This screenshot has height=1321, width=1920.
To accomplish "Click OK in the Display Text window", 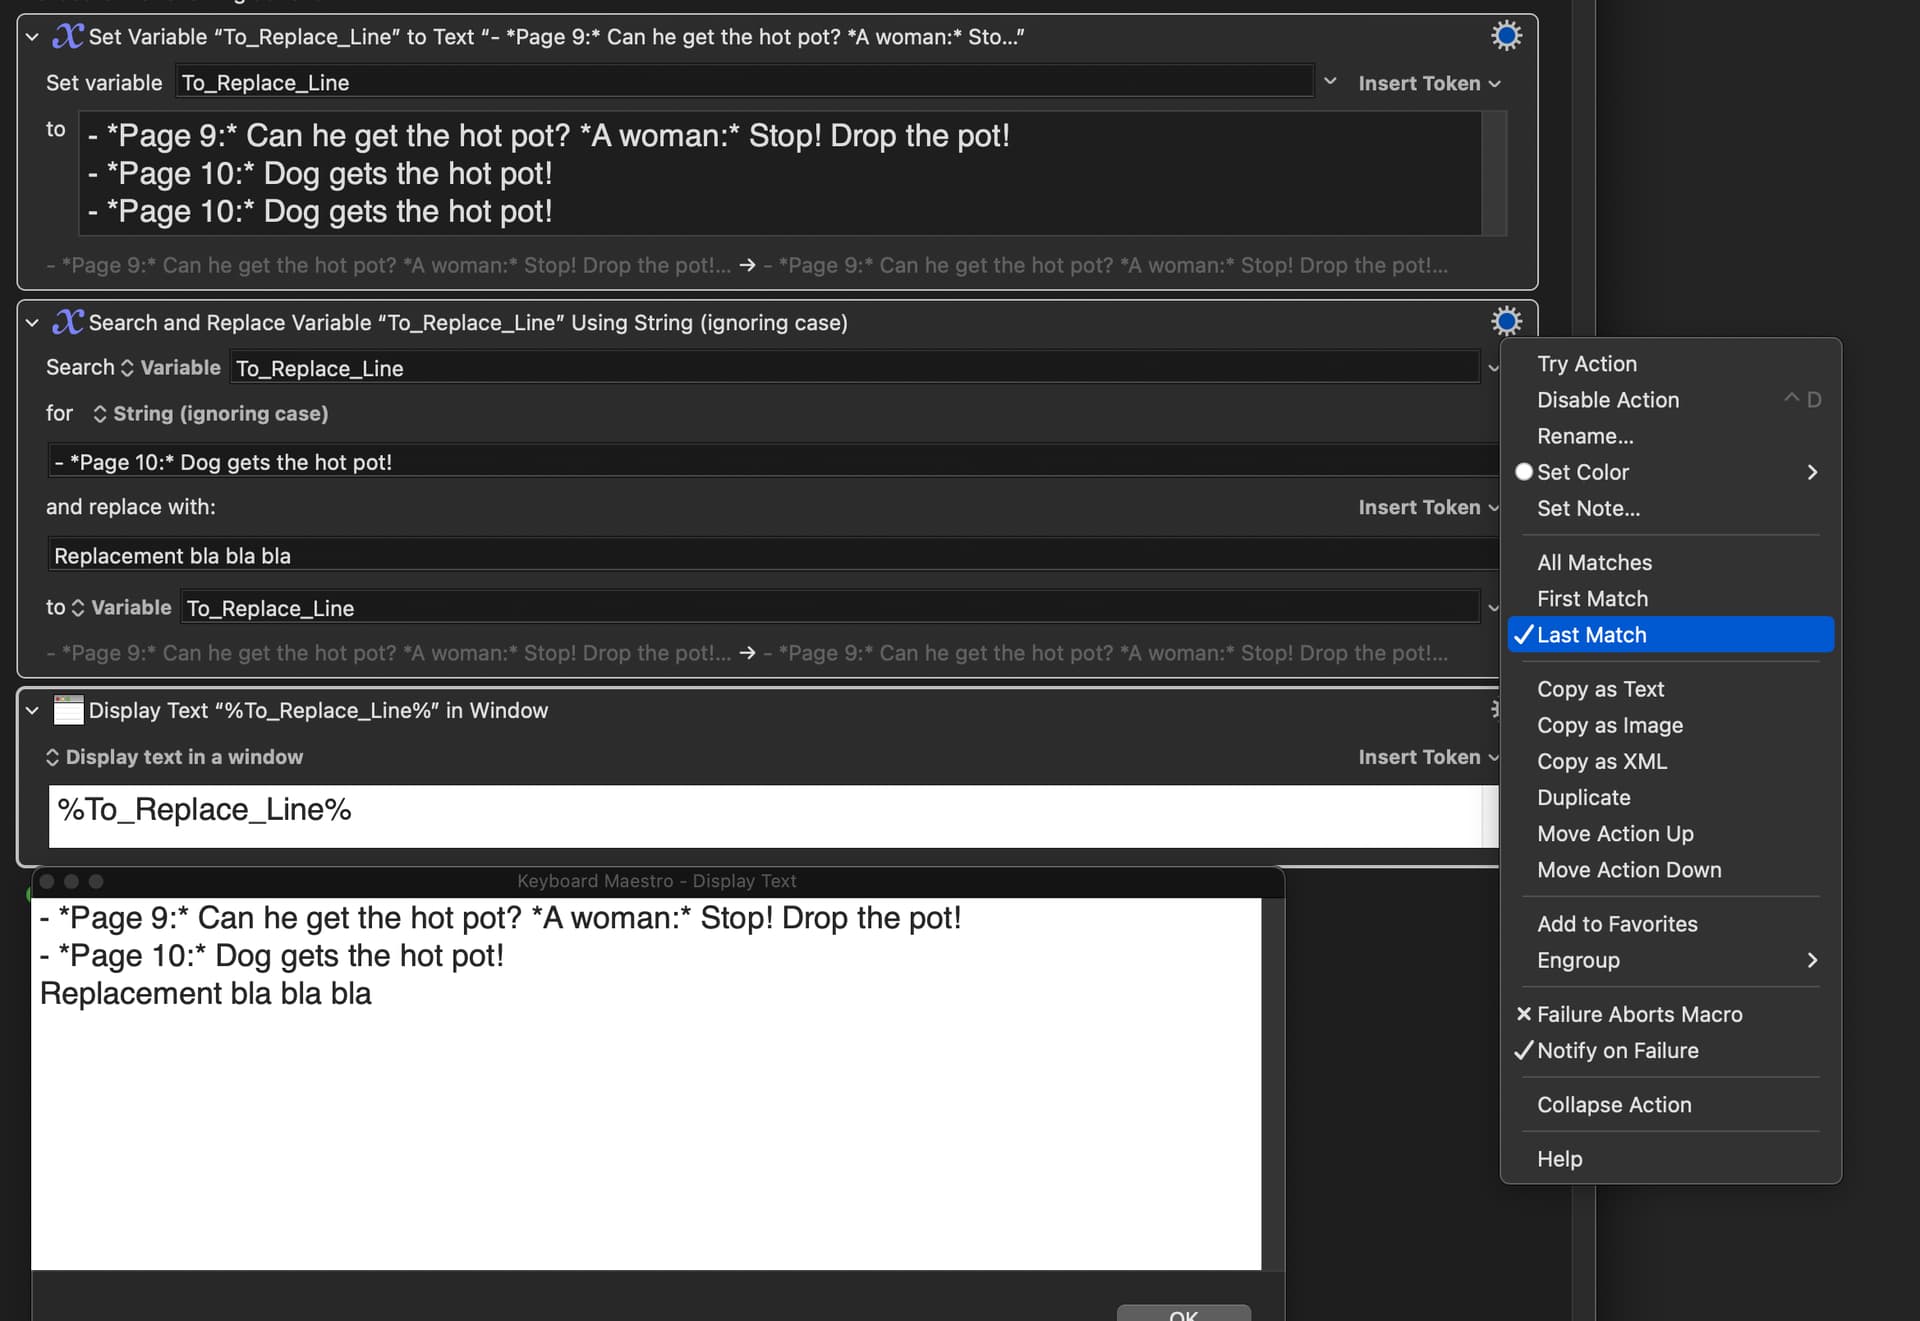I will [1184, 1313].
